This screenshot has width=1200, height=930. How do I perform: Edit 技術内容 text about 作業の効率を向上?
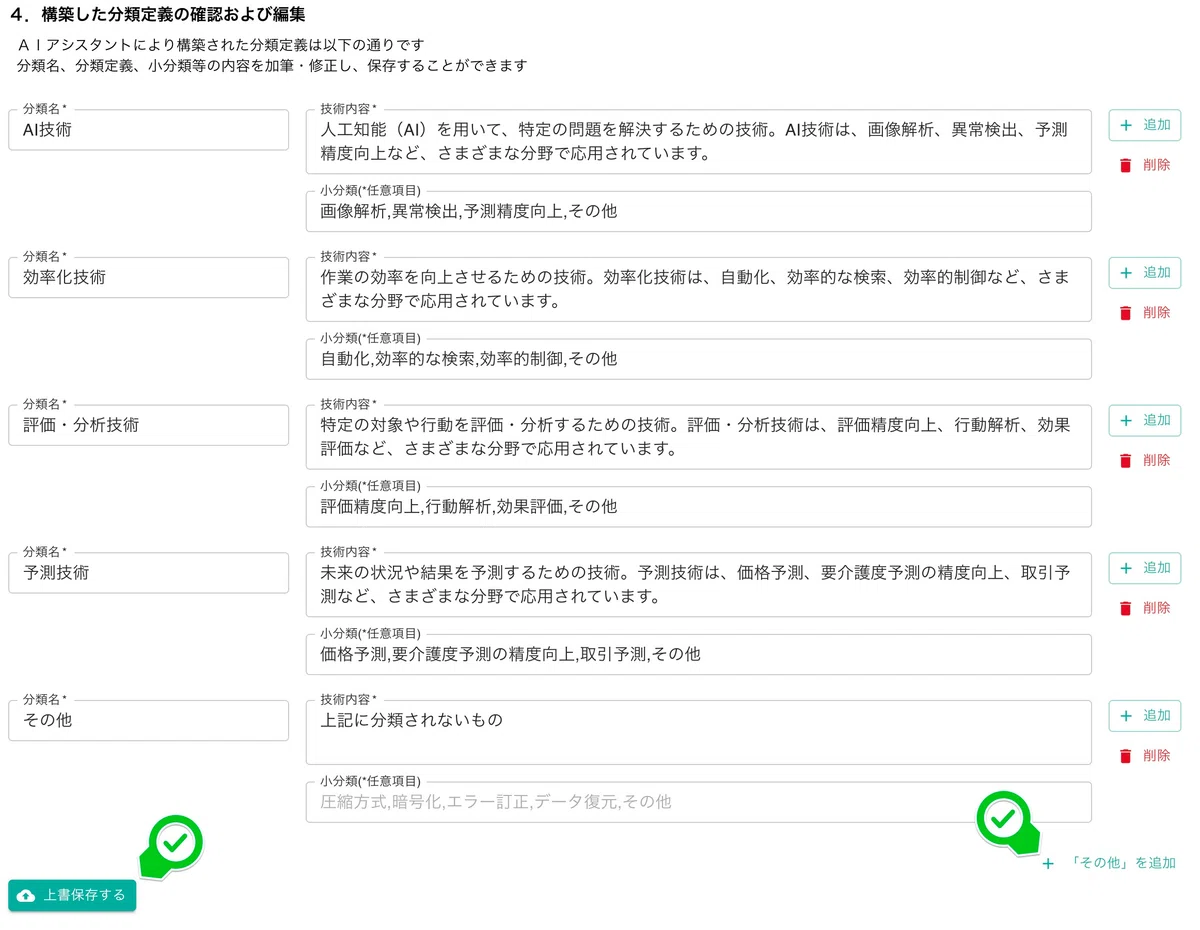(x=699, y=289)
